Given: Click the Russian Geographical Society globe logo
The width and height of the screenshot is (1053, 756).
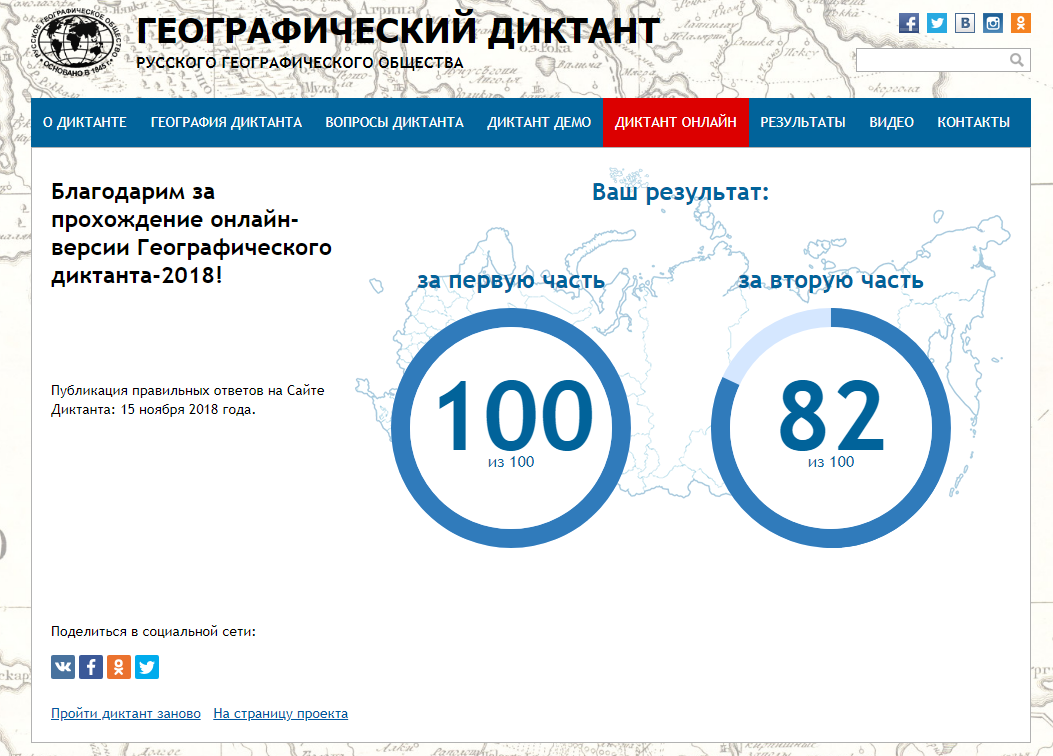Looking at the screenshot, I should (77, 41).
